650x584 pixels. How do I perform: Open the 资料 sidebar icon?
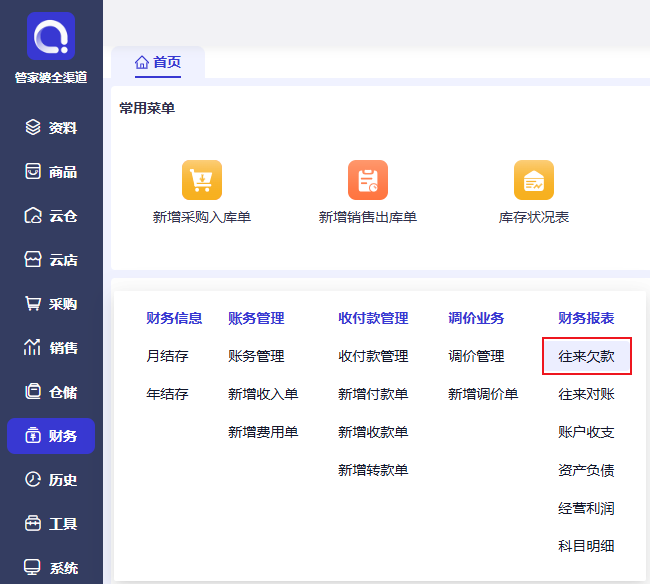pos(33,128)
